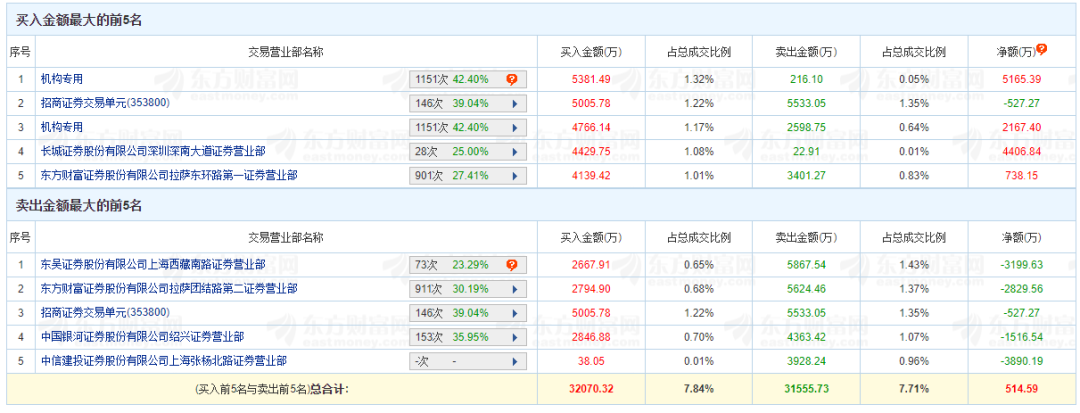Select net amount 5165.39

point(1021,79)
